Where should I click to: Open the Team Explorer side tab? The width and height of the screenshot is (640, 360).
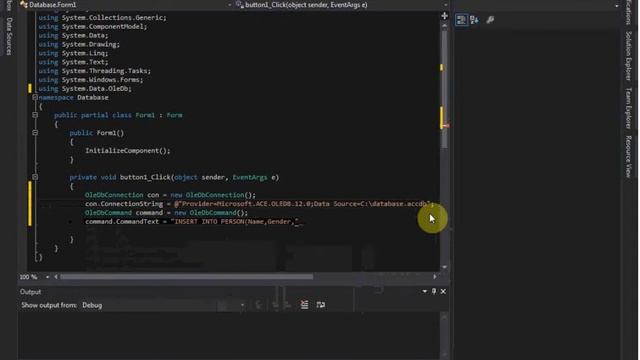tap(629, 108)
